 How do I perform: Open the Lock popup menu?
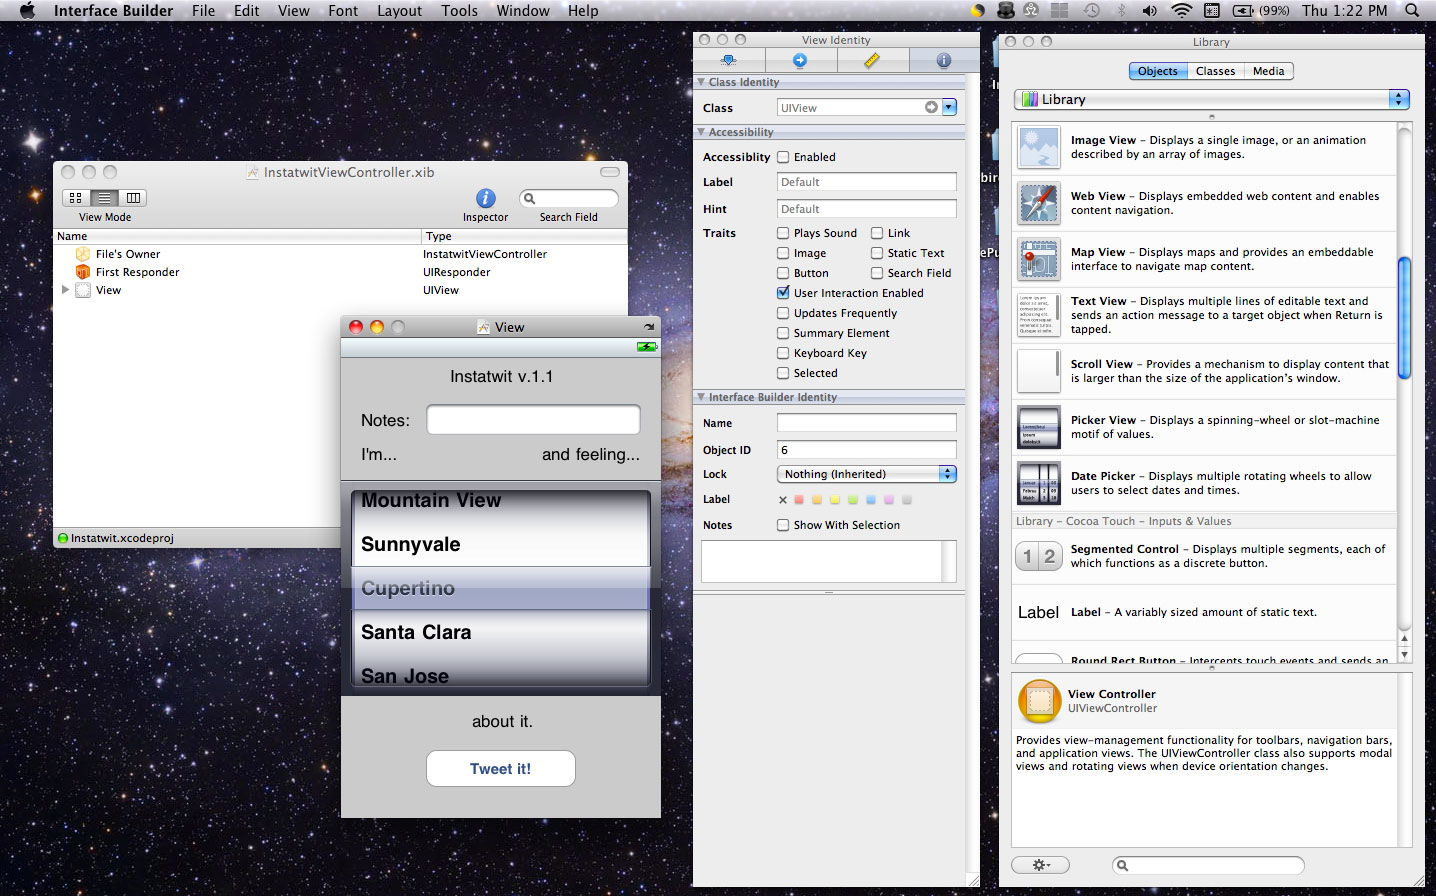pos(867,474)
